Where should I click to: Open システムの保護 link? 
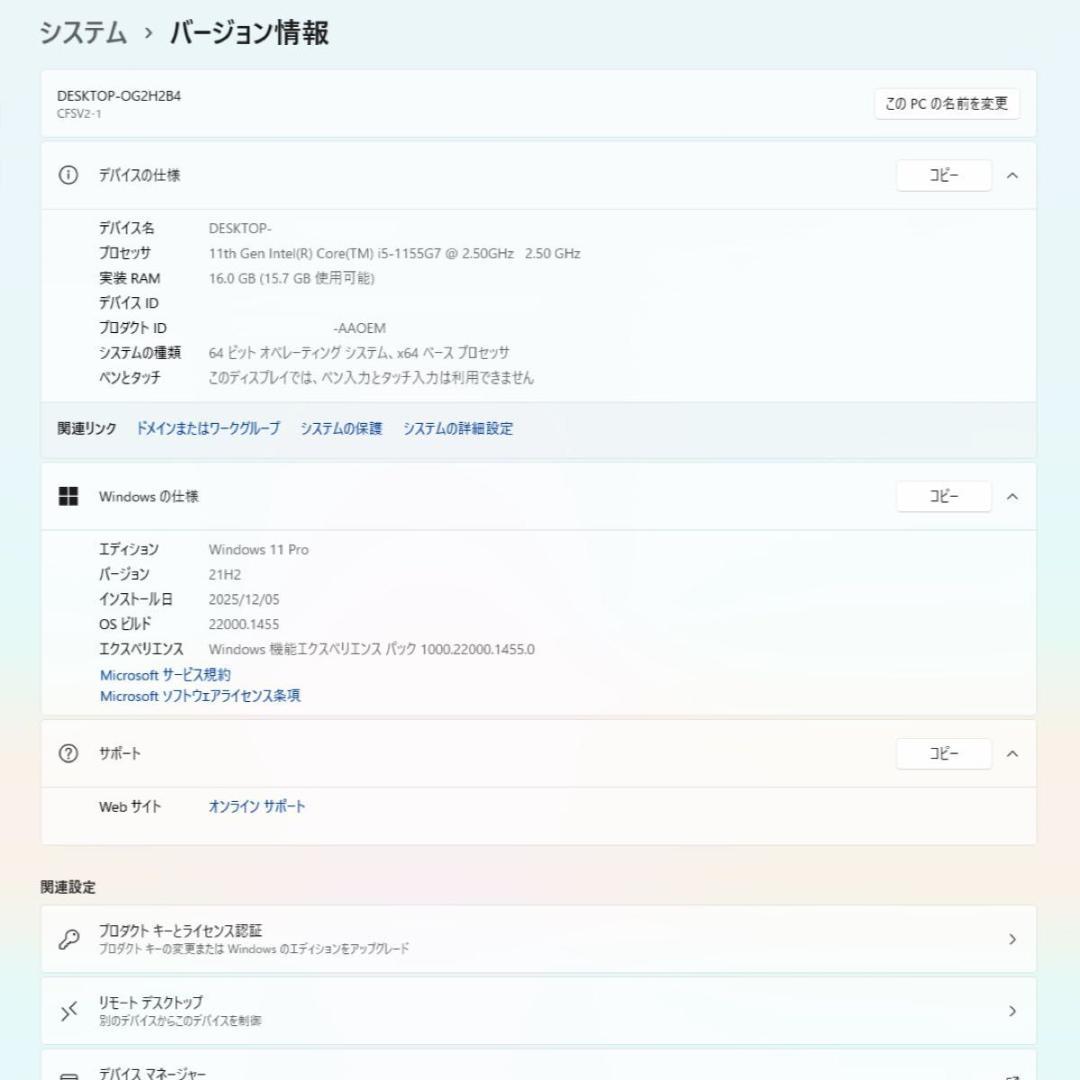pos(341,428)
